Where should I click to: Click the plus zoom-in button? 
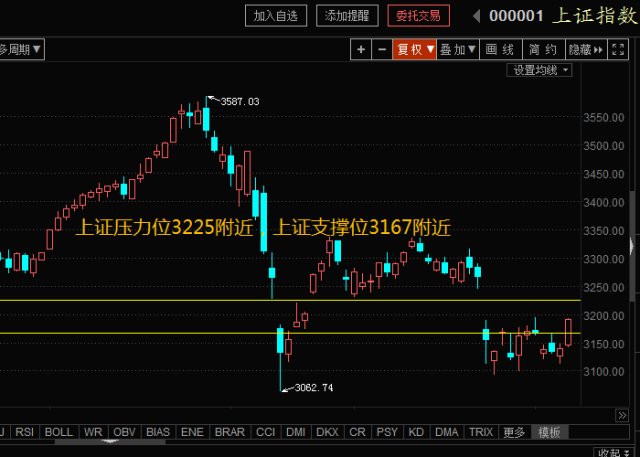[x=362, y=49]
